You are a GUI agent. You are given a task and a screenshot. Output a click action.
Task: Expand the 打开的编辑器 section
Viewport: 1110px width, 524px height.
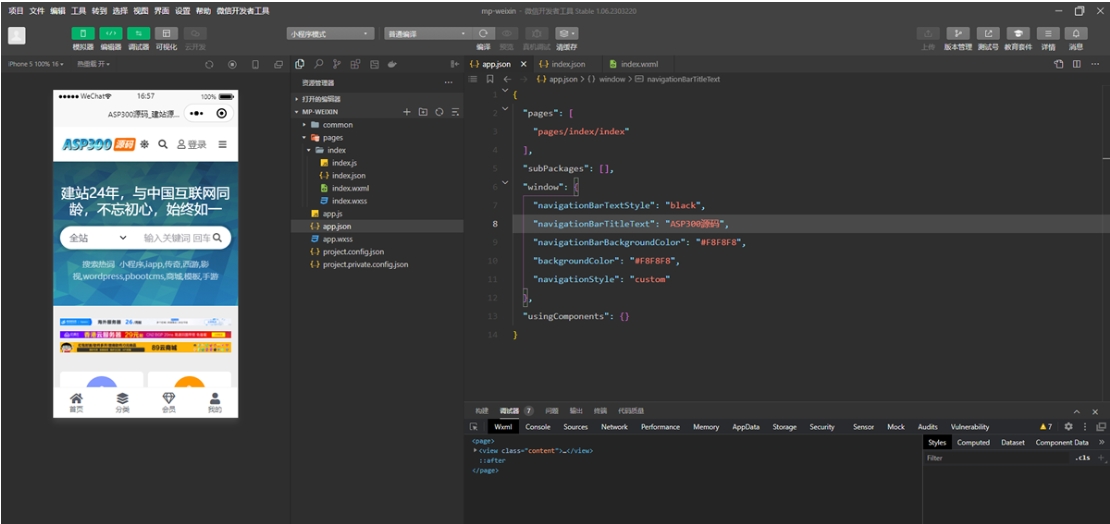(x=377, y=99)
